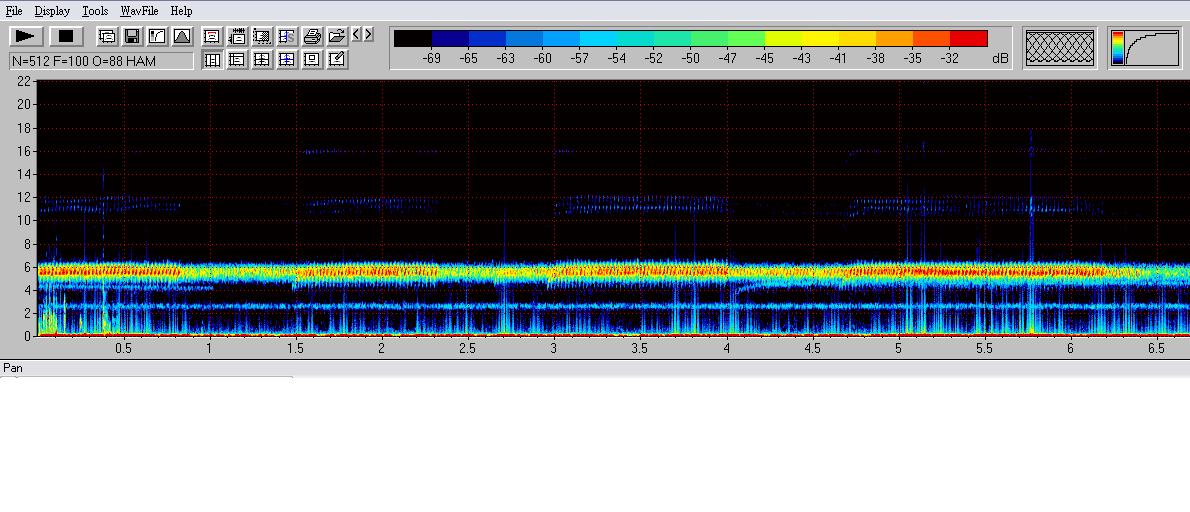This screenshot has height=512, width=1190.
Task: Click the left arrow scroll button
Action: [x=356, y=35]
